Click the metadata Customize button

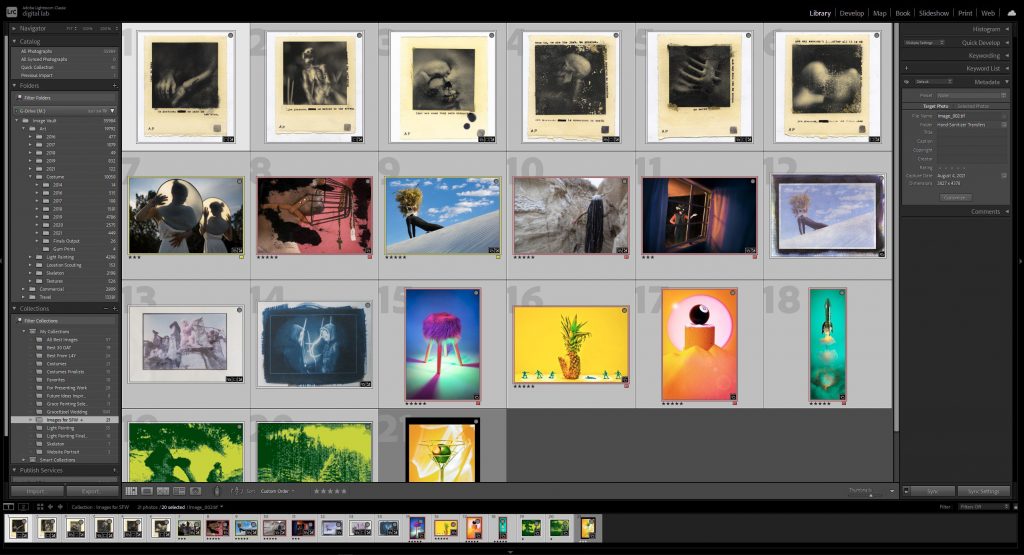click(x=955, y=197)
